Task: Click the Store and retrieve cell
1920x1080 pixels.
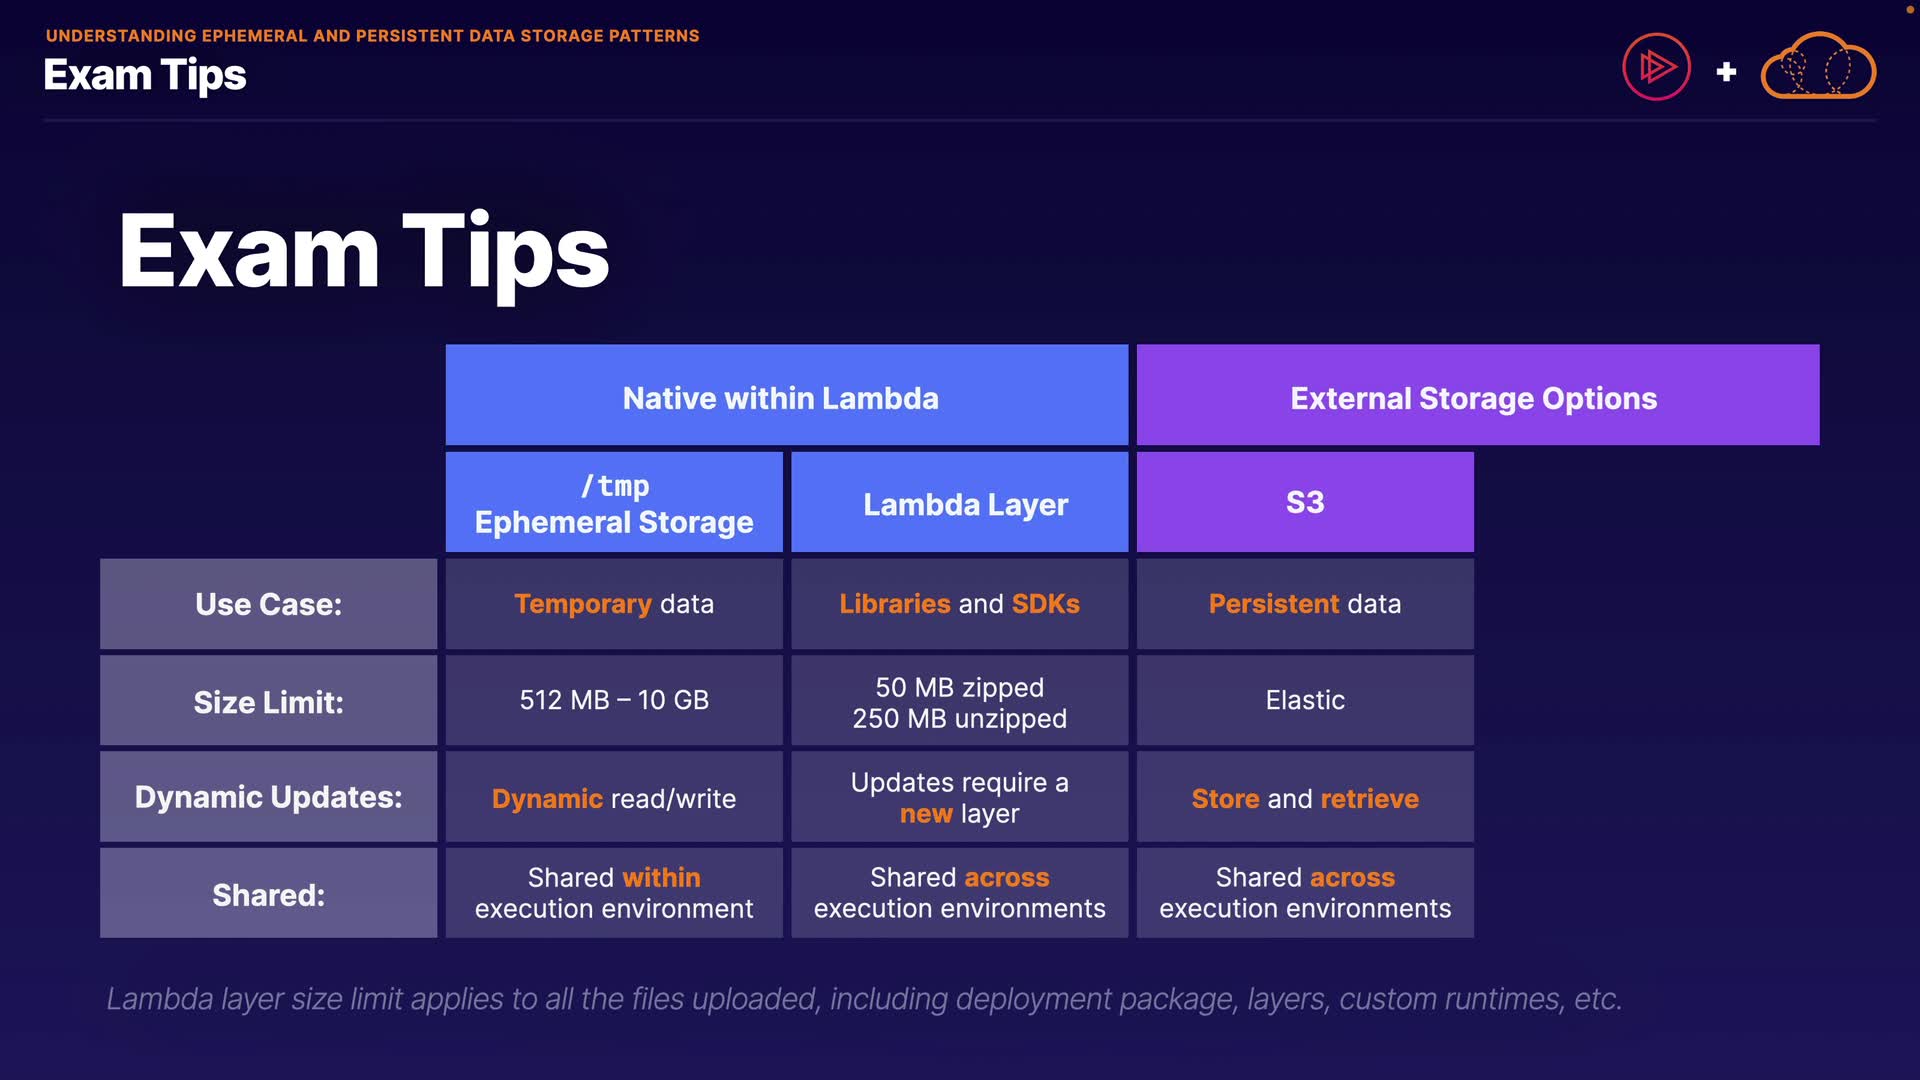Action: (x=1304, y=798)
